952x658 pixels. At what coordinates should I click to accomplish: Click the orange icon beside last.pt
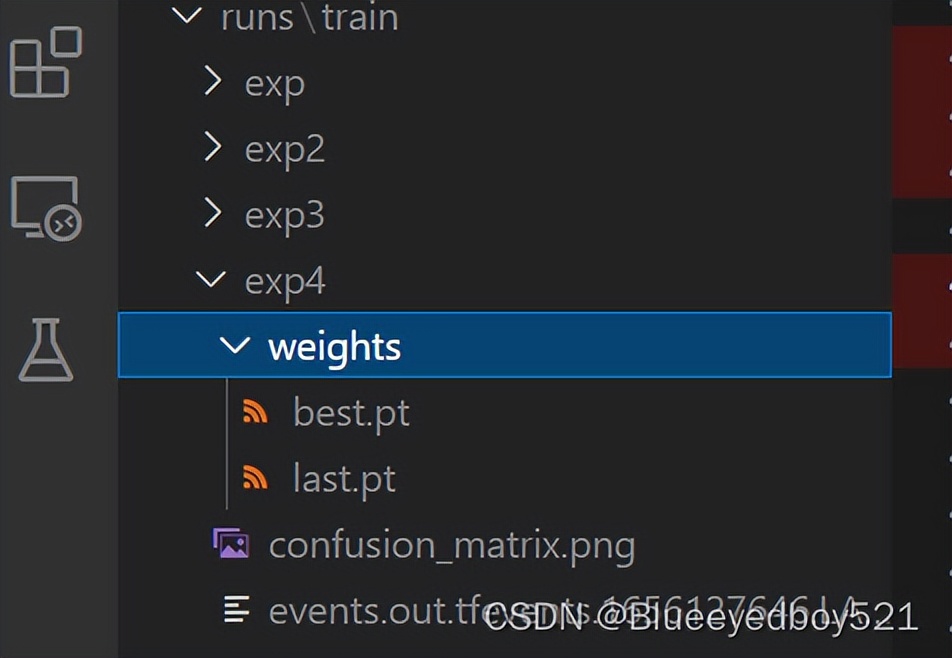click(x=256, y=478)
